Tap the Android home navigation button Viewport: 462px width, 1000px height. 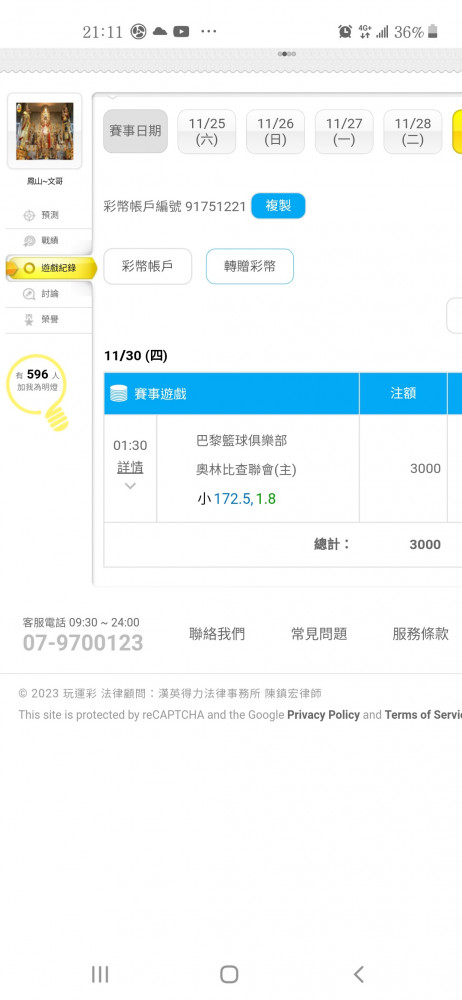pyautogui.click(x=229, y=974)
